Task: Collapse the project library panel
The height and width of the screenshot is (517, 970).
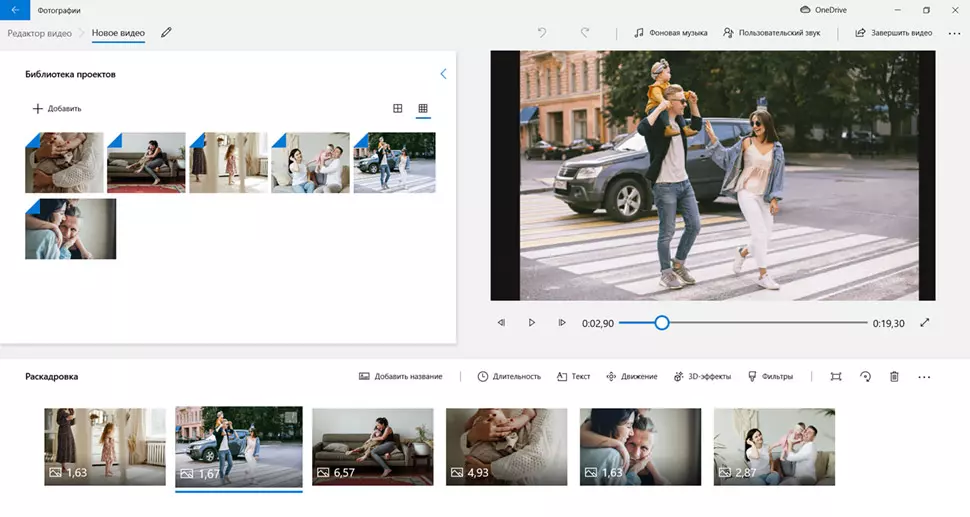Action: pos(443,74)
